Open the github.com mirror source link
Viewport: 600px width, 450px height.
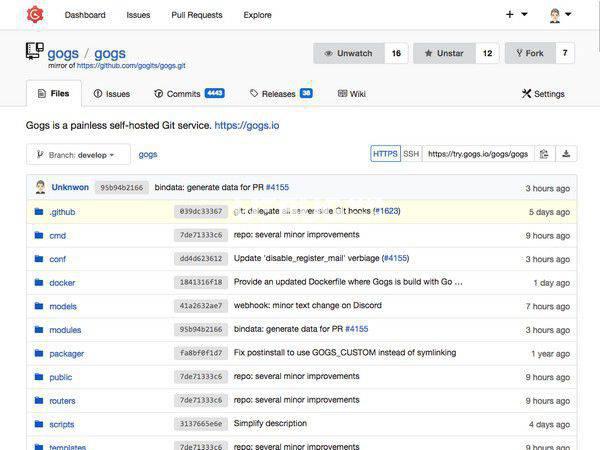click(131, 66)
